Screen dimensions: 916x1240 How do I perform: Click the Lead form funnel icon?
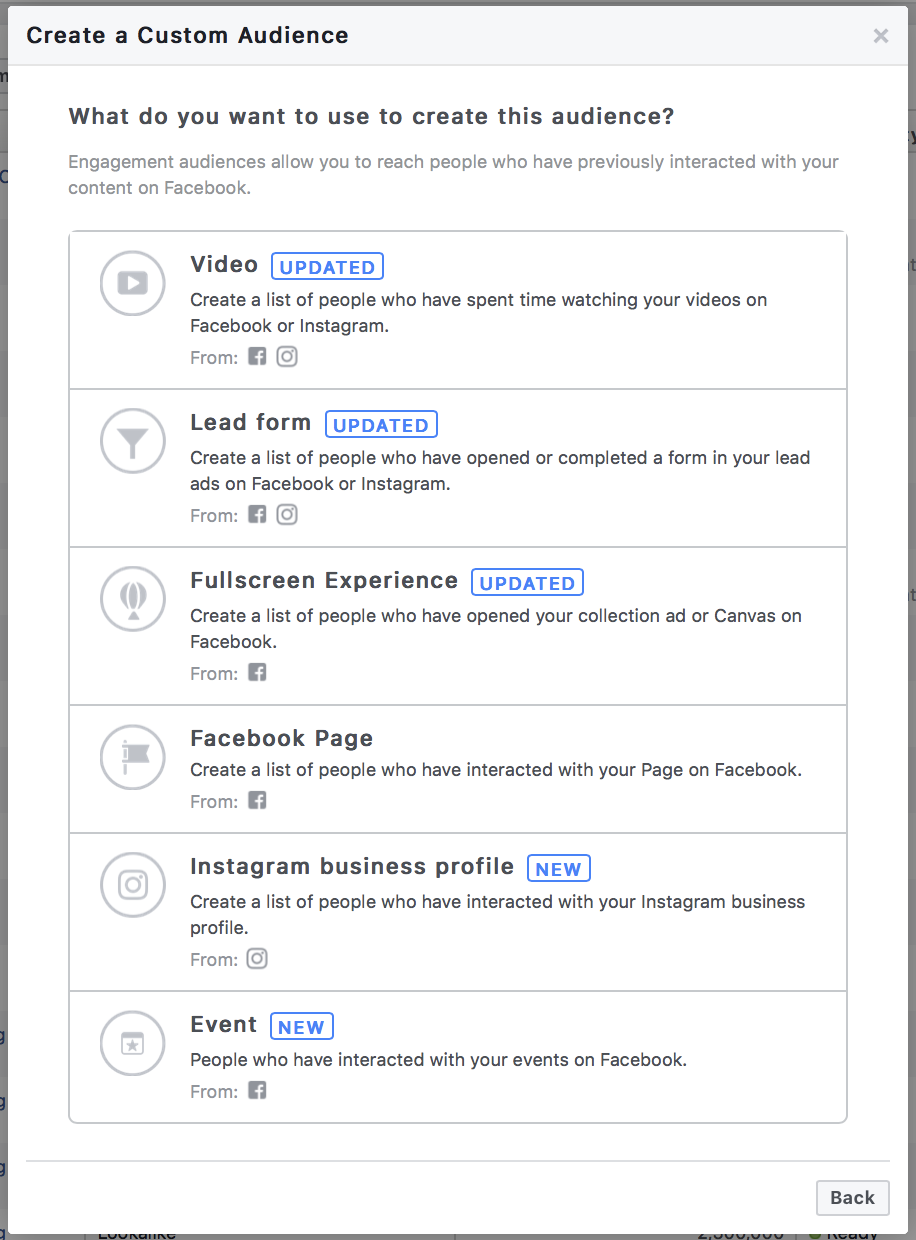point(132,440)
